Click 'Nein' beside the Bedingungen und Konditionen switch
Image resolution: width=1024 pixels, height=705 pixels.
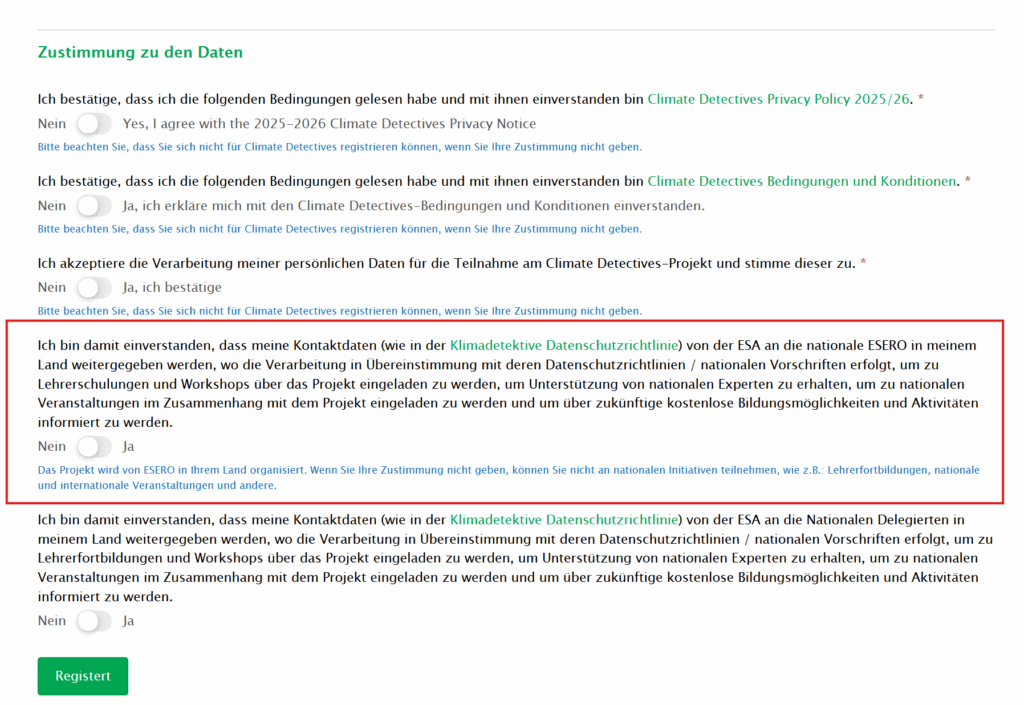click(x=52, y=206)
